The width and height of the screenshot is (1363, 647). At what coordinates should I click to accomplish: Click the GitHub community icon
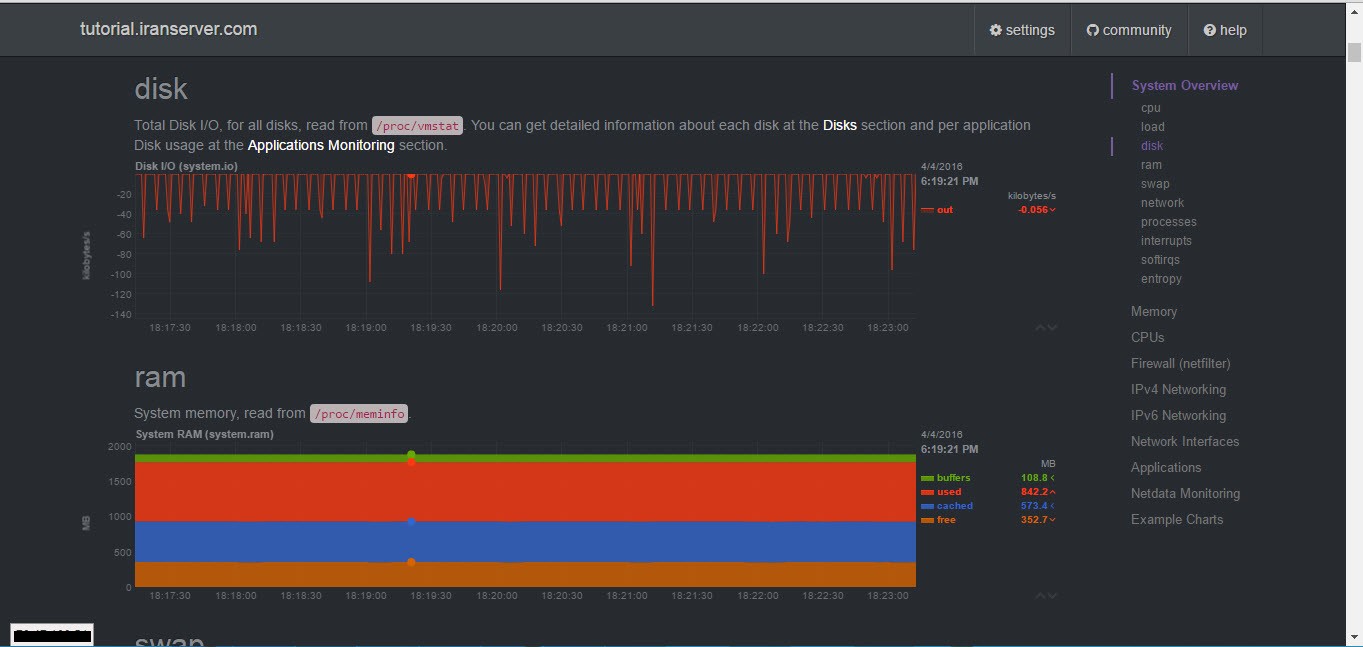(x=1092, y=30)
